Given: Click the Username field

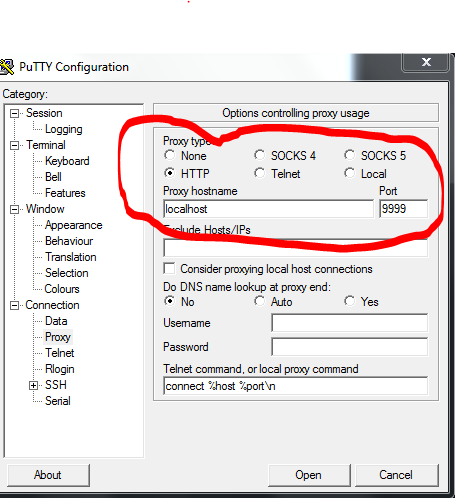Looking at the screenshot, I should [349, 323].
